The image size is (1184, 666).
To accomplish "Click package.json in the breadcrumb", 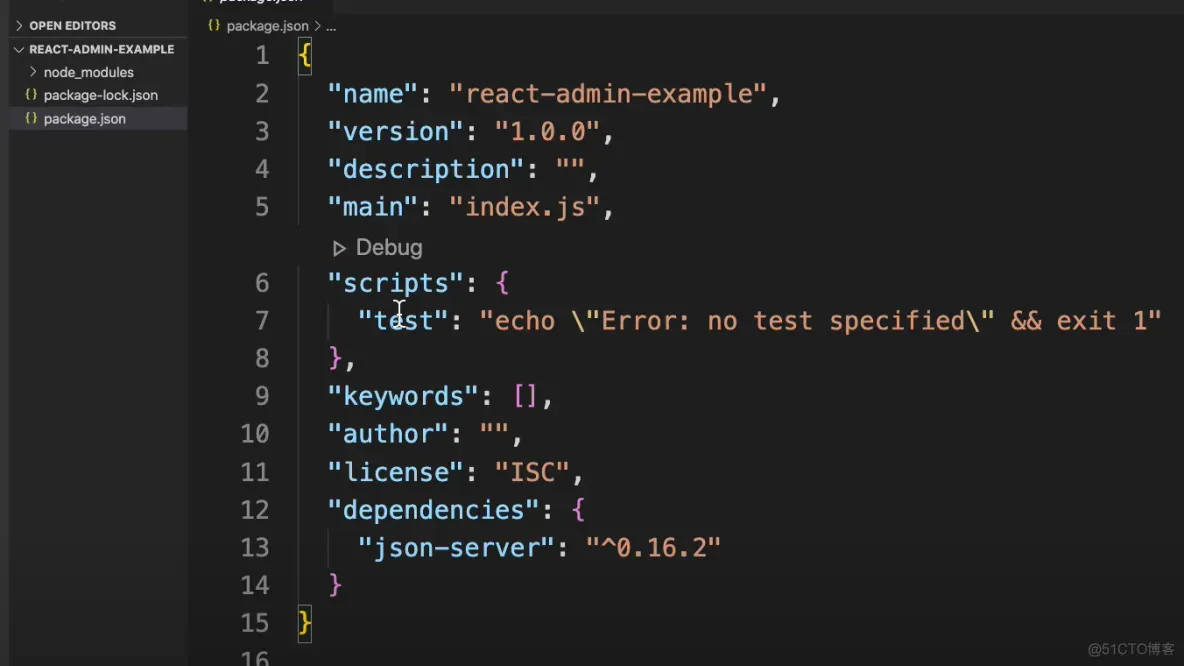I will [x=267, y=26].
